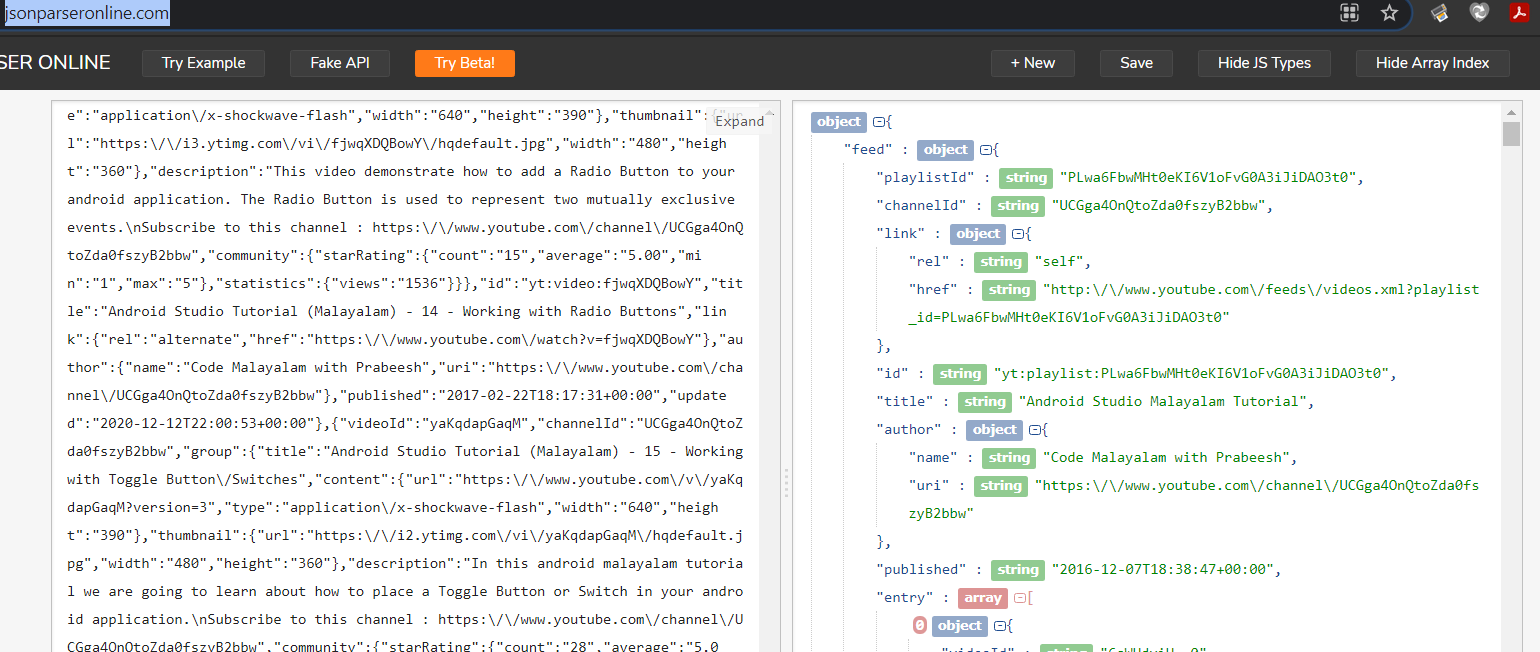Screen dimensions: 1540x652
Task: Click the Try Example button
Action: tap(203, 63)
